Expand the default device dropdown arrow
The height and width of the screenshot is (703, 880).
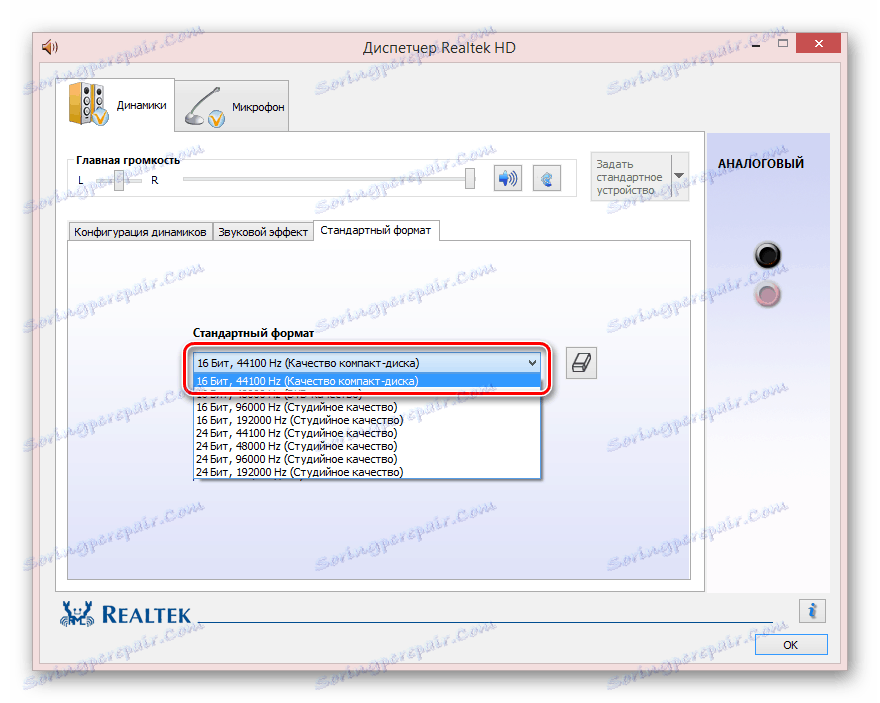[680, 177]
